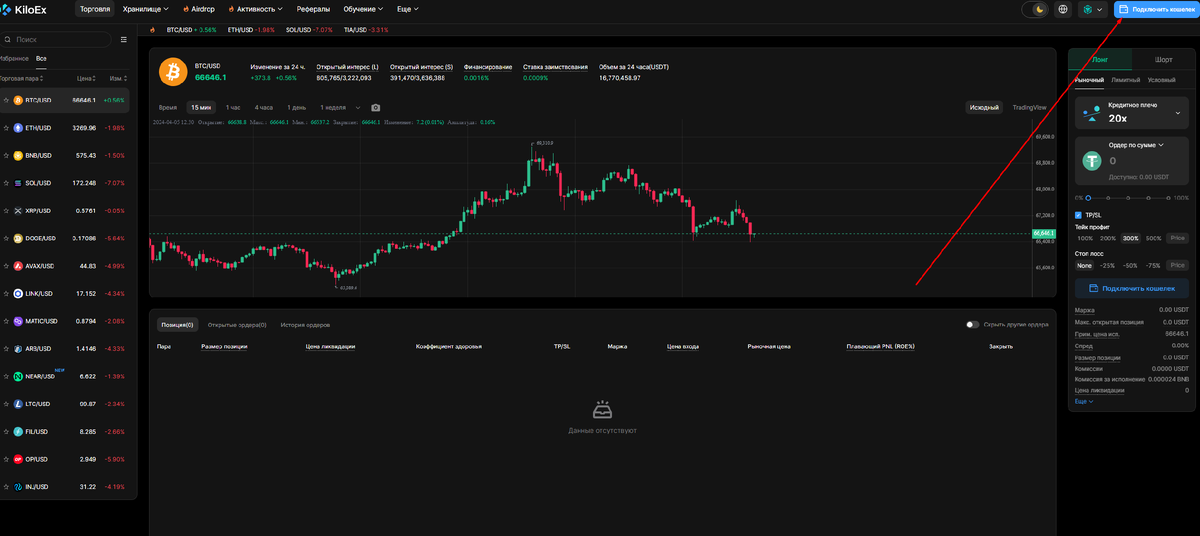The width and height of the screenshot is (1200, 536).
Task: Favorite DOGE/USD with its star
Action: point(6,238)
